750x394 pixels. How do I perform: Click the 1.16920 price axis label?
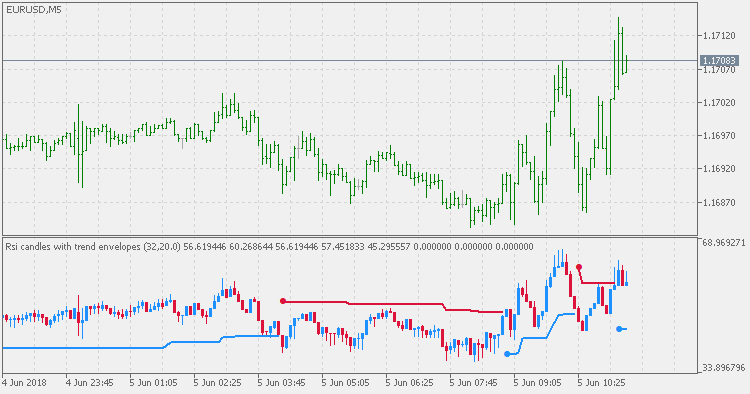719,169
